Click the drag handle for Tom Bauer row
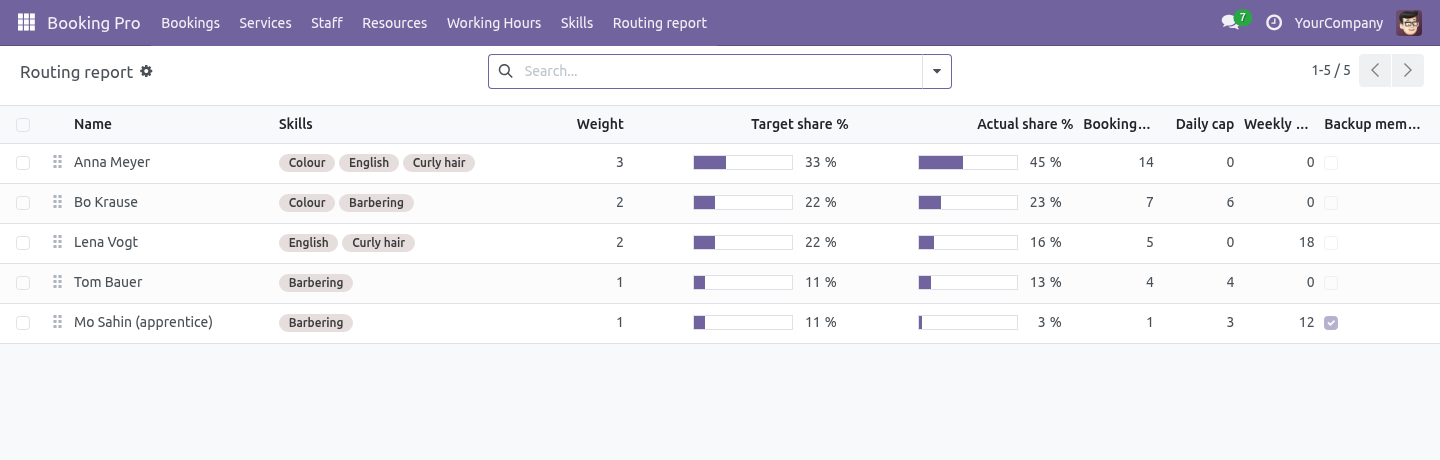The height and width of the screenshot is (460, 1440). [57, 282]
